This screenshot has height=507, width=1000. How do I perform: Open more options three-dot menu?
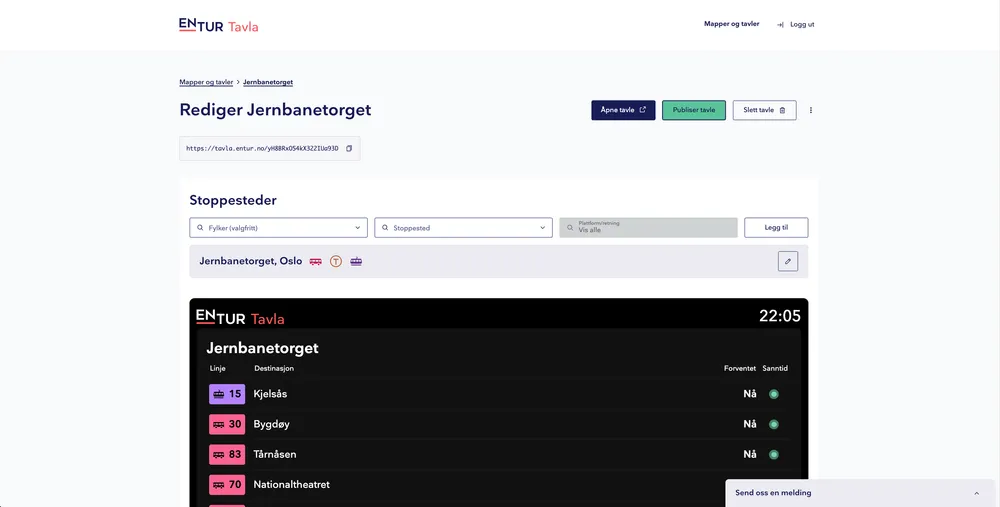(x=811, y=110)
